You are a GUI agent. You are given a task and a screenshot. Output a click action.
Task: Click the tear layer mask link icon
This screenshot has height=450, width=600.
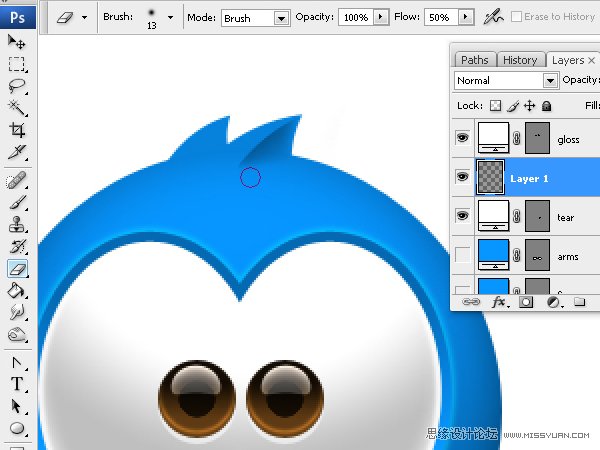[x=517, y=216]
